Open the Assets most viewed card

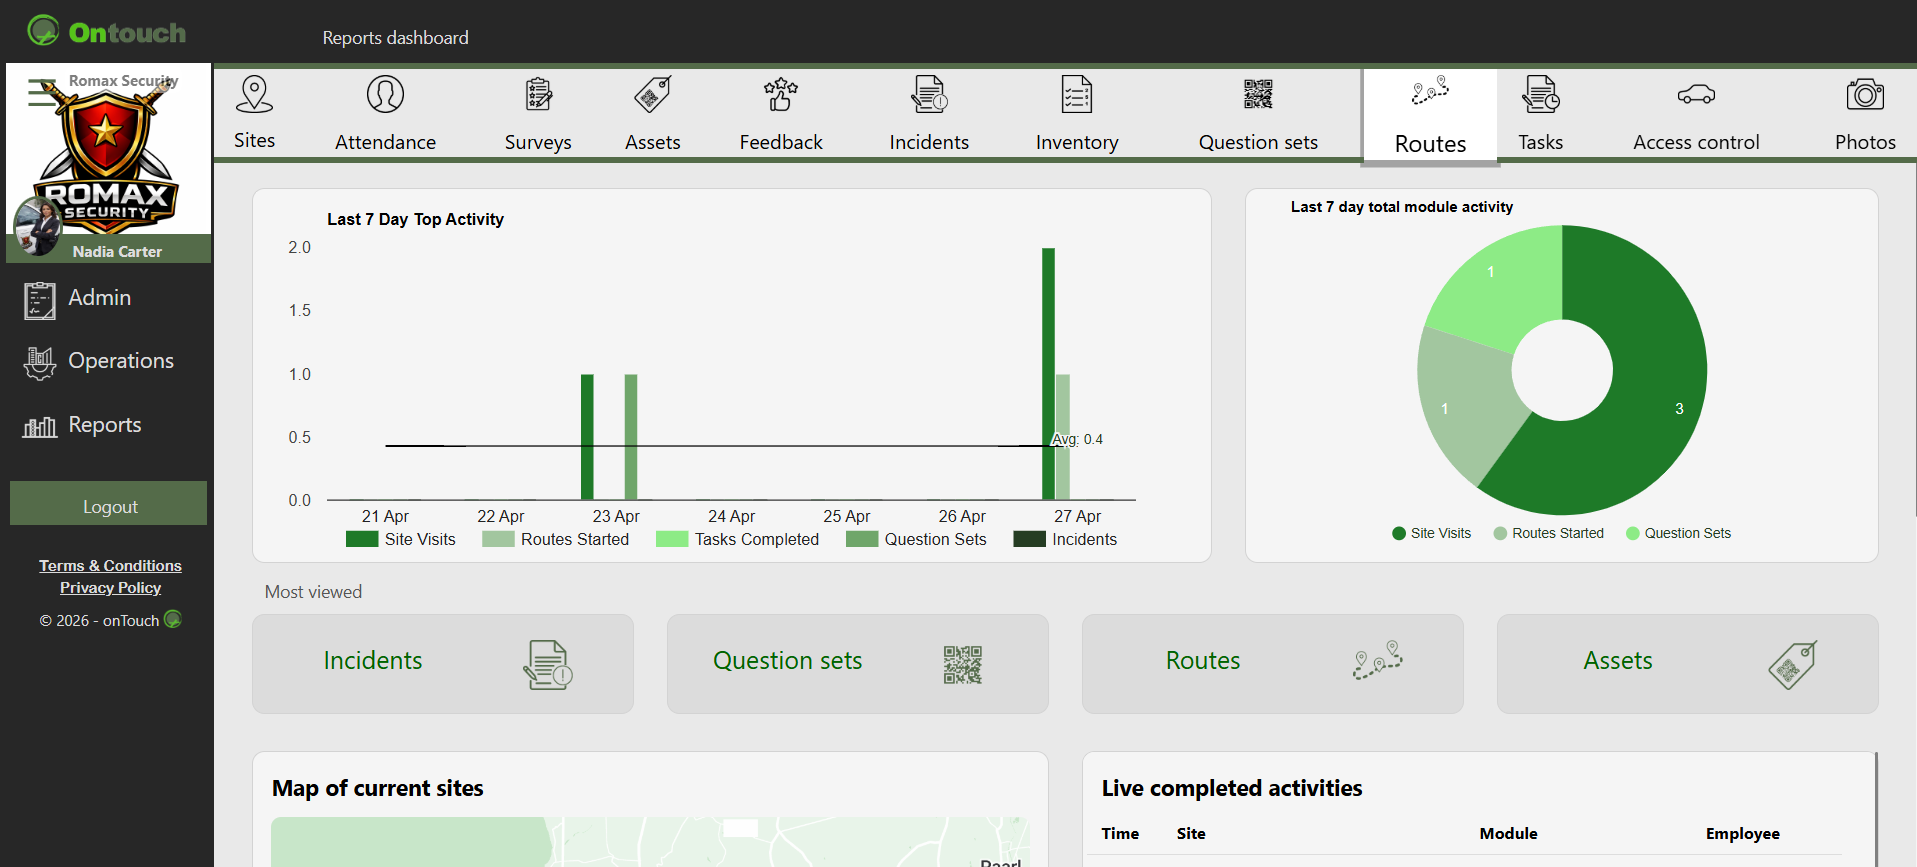(1688, 664)
